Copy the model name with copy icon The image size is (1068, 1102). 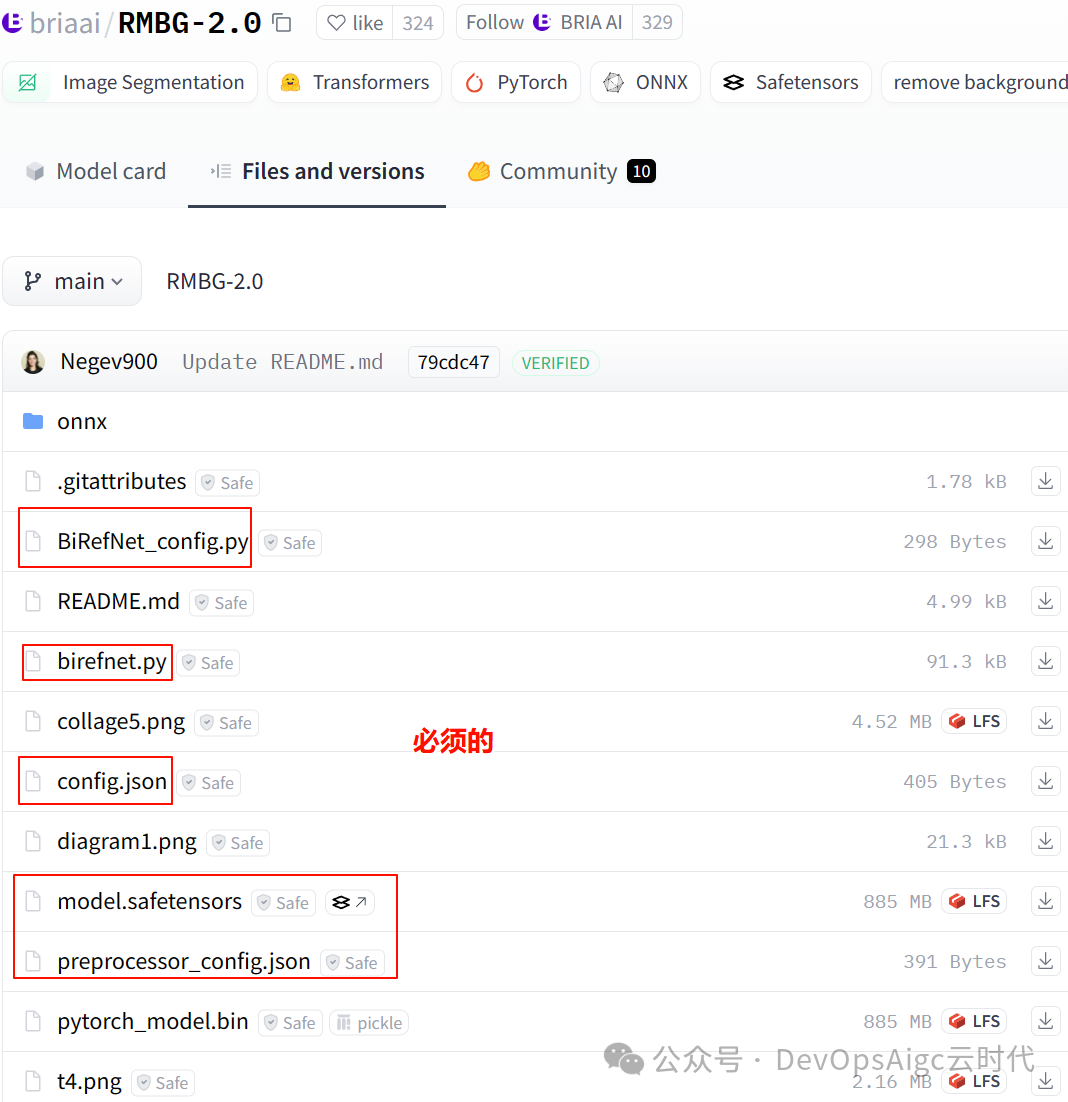282,23
